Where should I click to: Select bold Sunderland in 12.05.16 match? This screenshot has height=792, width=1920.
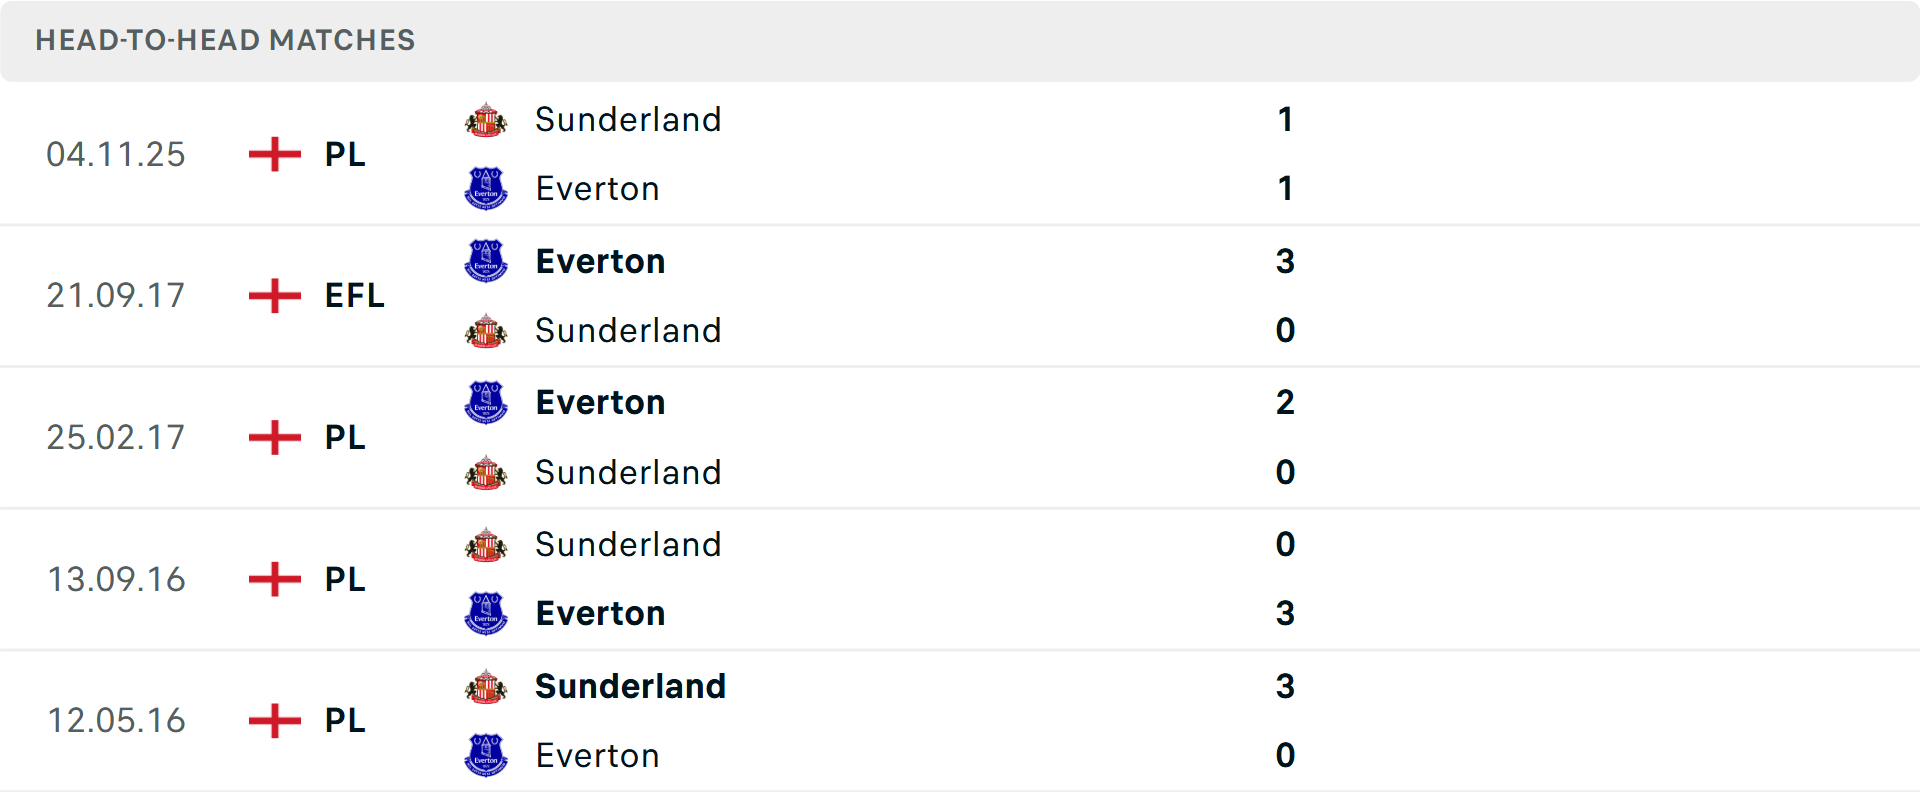[630, 687]
